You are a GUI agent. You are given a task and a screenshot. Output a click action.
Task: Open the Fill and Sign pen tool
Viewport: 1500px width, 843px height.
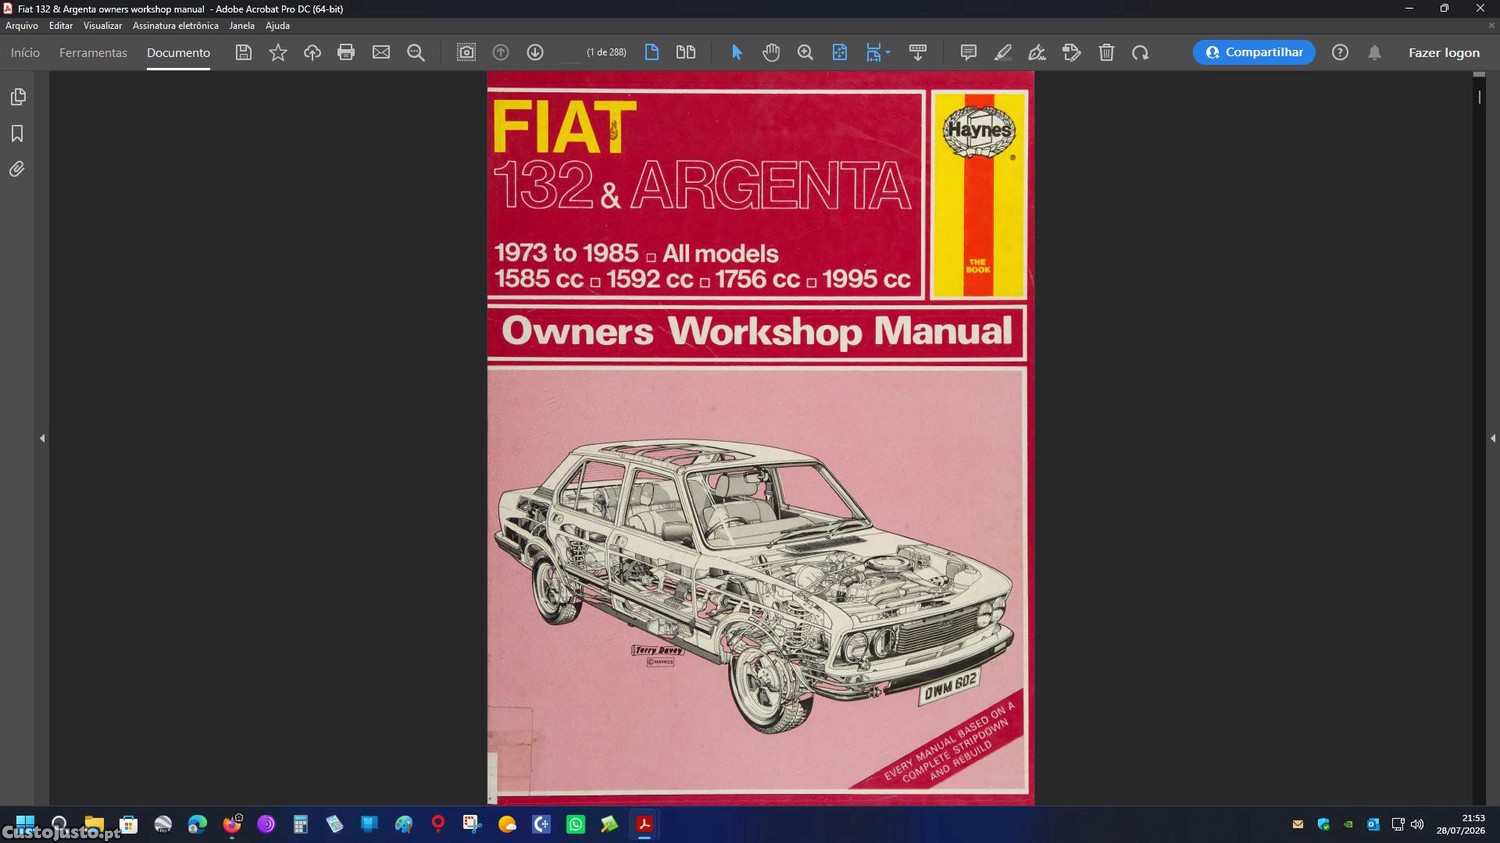[x=1037, y=52]
